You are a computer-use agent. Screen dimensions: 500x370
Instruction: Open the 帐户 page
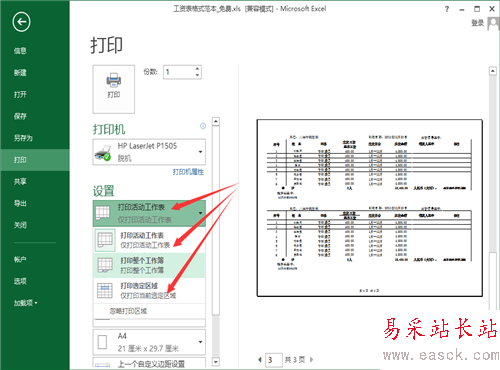20,259
